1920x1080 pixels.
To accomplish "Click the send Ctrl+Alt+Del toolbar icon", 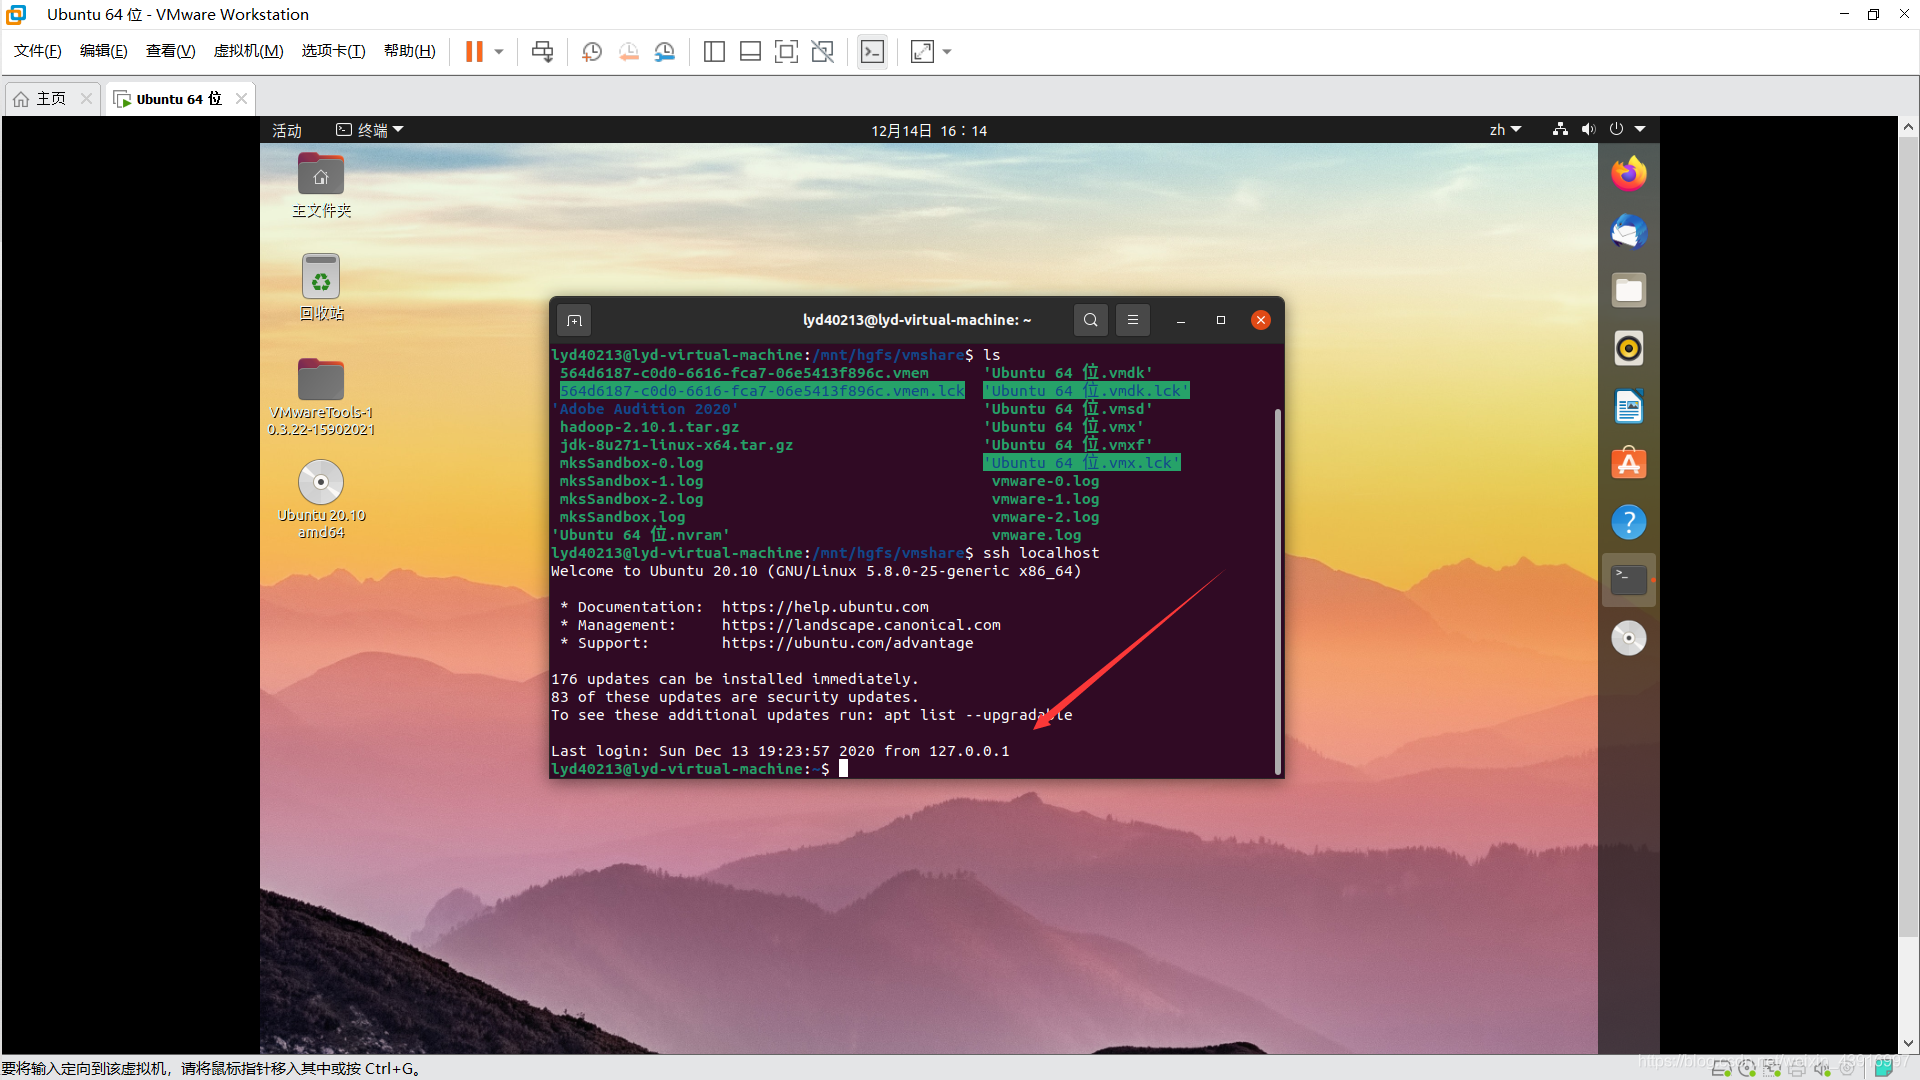I will click(x=543, y=52).
